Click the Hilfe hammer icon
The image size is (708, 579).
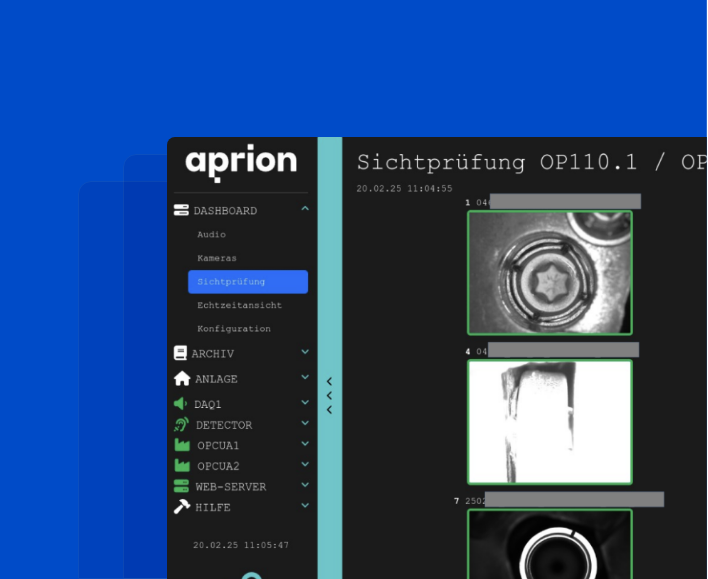(x=182, y=506)
